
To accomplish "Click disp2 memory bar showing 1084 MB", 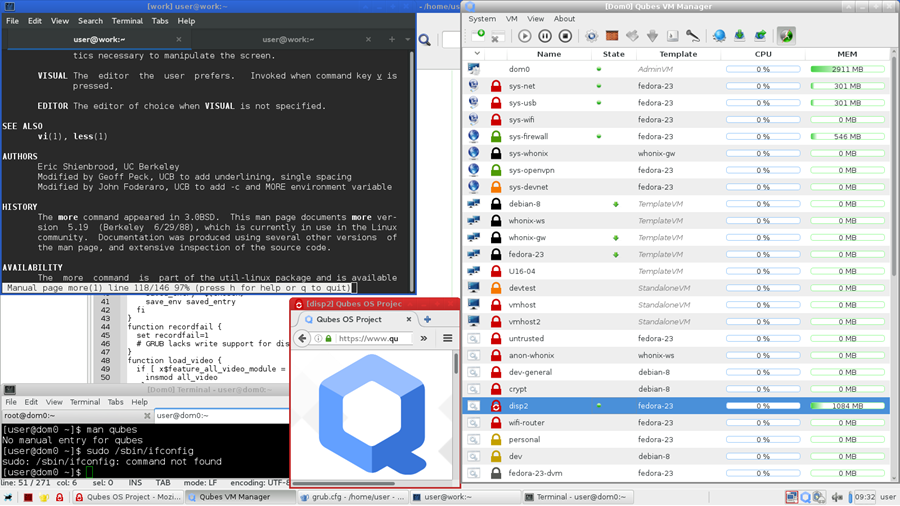I will point(847,406).
